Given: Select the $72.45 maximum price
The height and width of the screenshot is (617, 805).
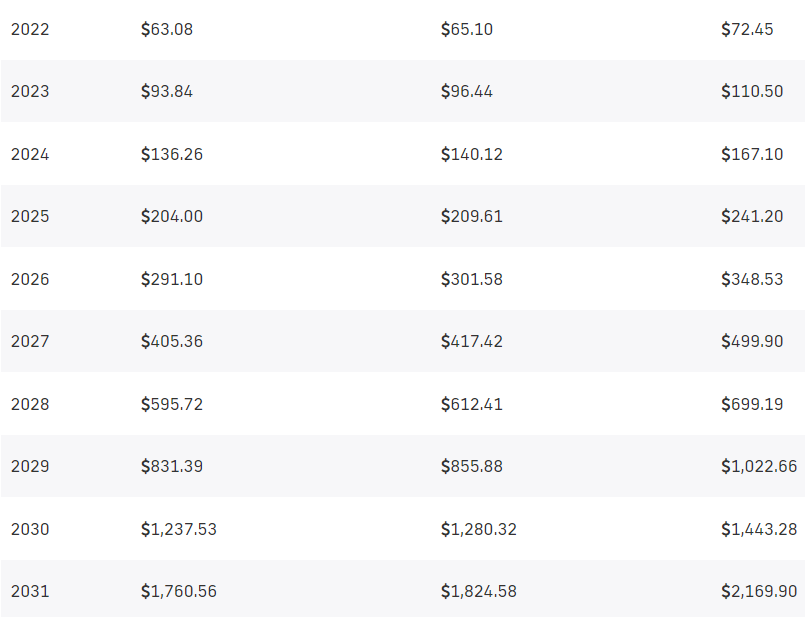Looking at the screenshot, I should pyautogui.click(x=747, y=29).
